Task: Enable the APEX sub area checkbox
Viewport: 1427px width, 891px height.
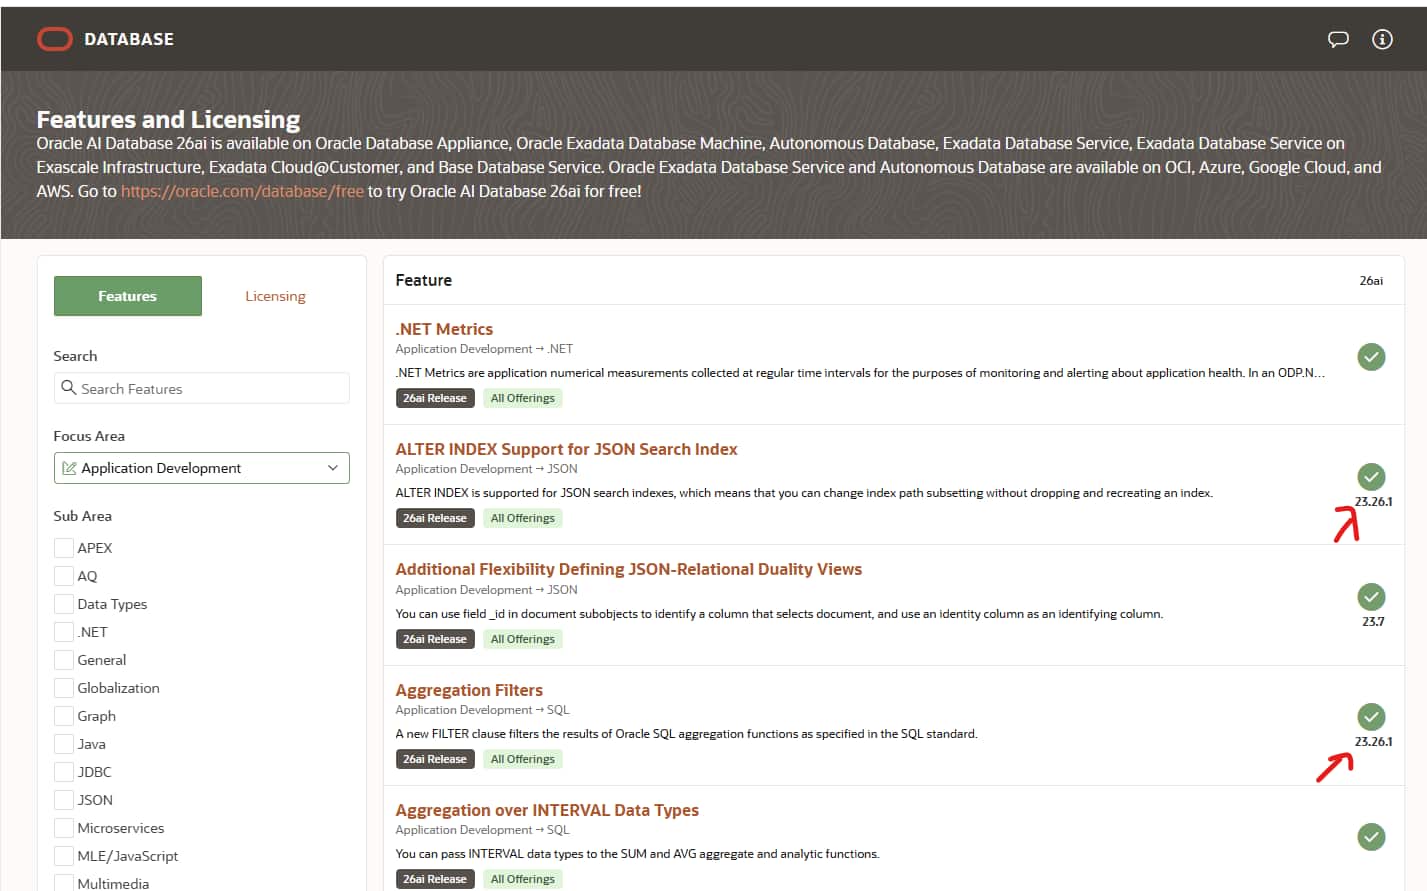Action: point(63,548)
